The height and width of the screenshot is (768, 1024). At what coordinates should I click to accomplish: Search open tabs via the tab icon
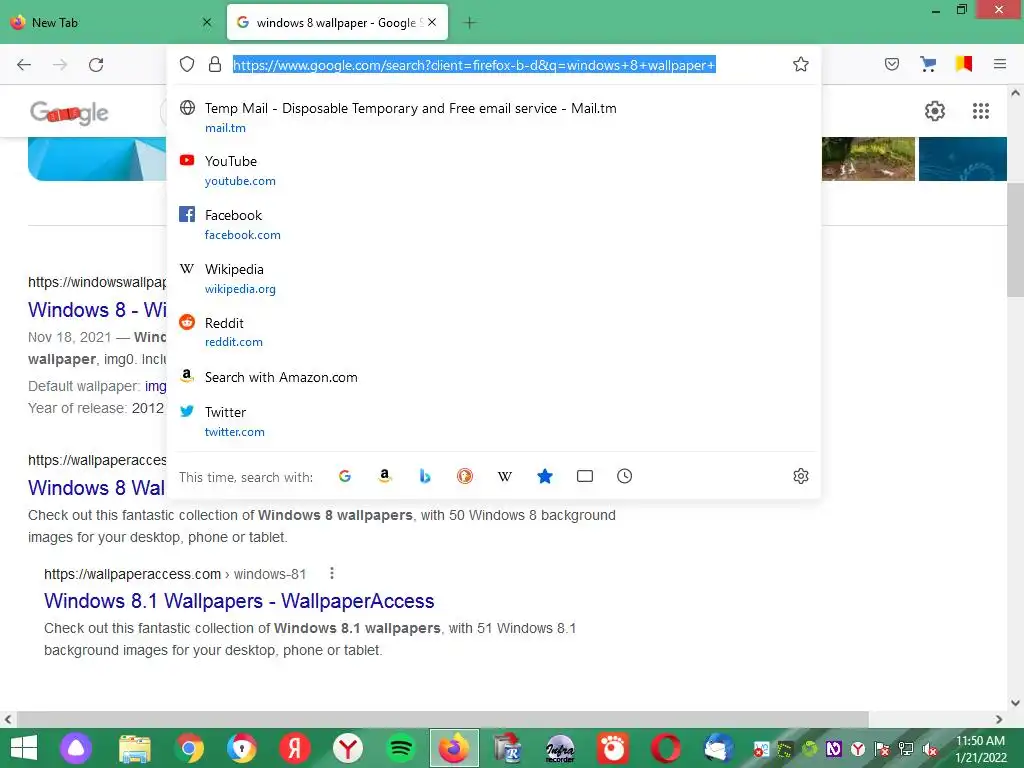[585, 476]
